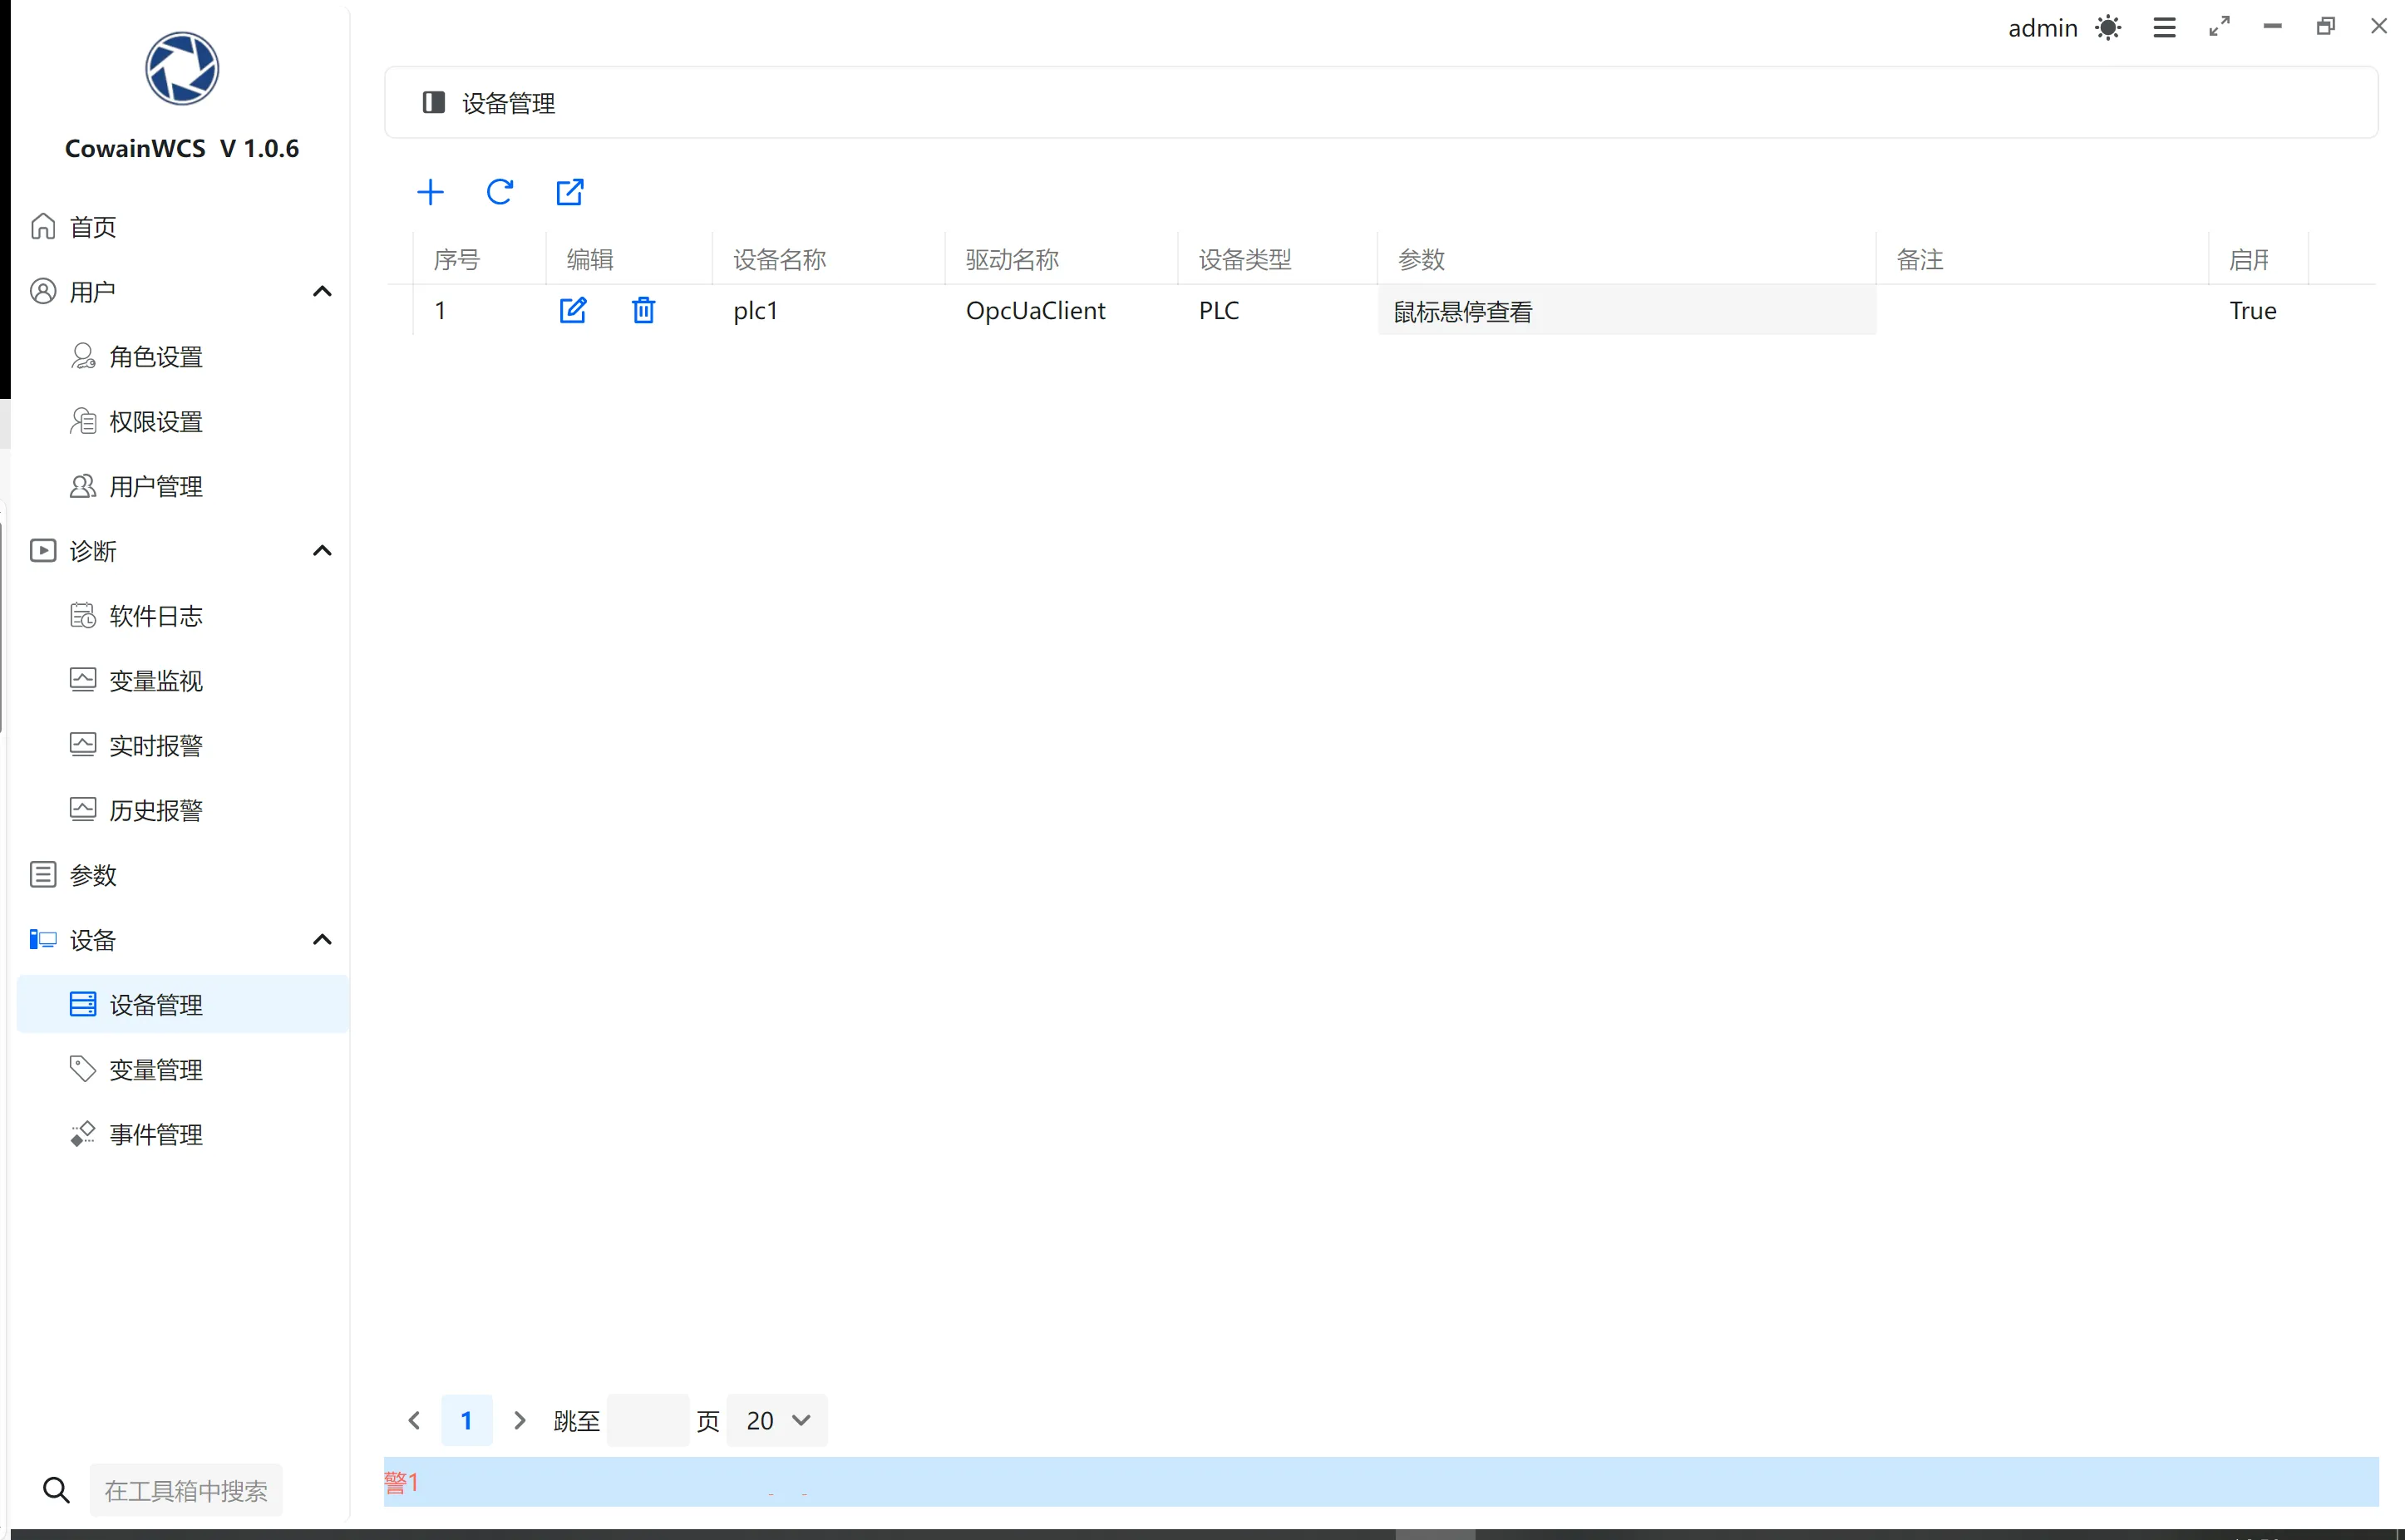Open the hamburger menu icon
2405x1540 pixels.
(2164, 28)
